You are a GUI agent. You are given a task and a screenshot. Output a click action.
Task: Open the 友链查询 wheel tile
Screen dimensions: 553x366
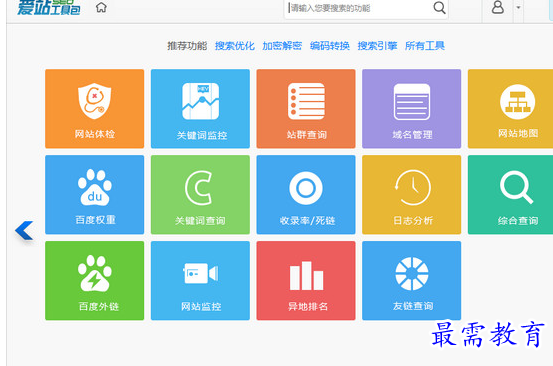[x=412, y=281]
